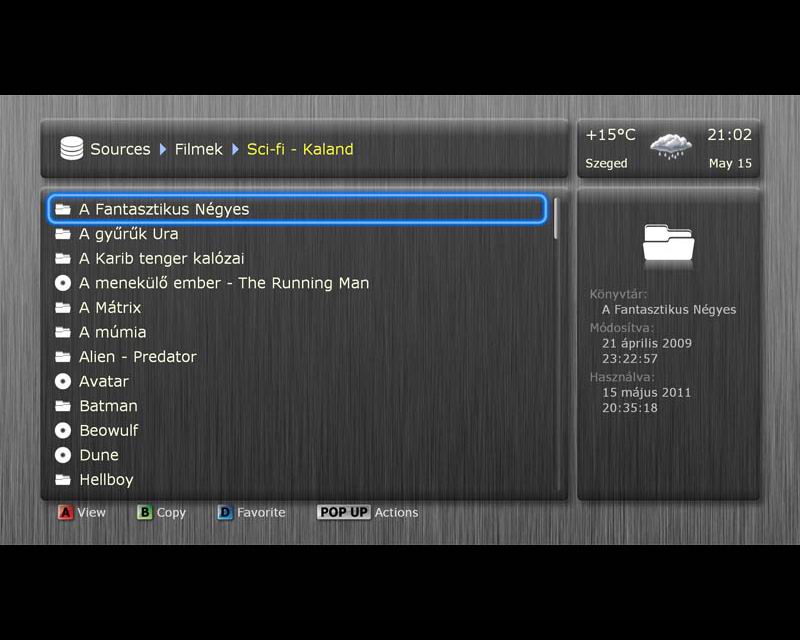Image resolution: width=800 pixels, height=640 pixels.
Task: Select the Avatar movie entry
Action: click(104, 381)
